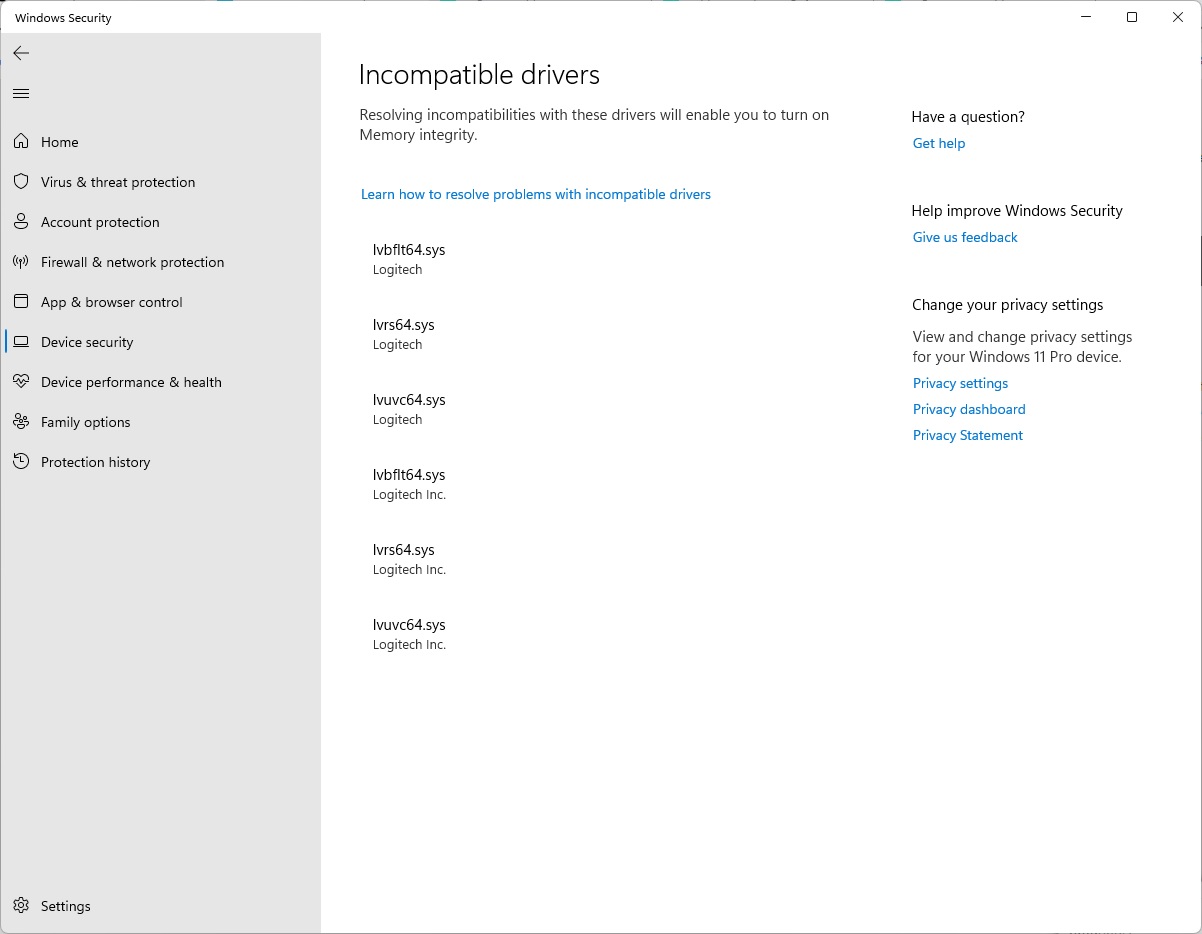1202x934 pixels.
Task: Click the Family options people icon
Action: coord(21,422)
